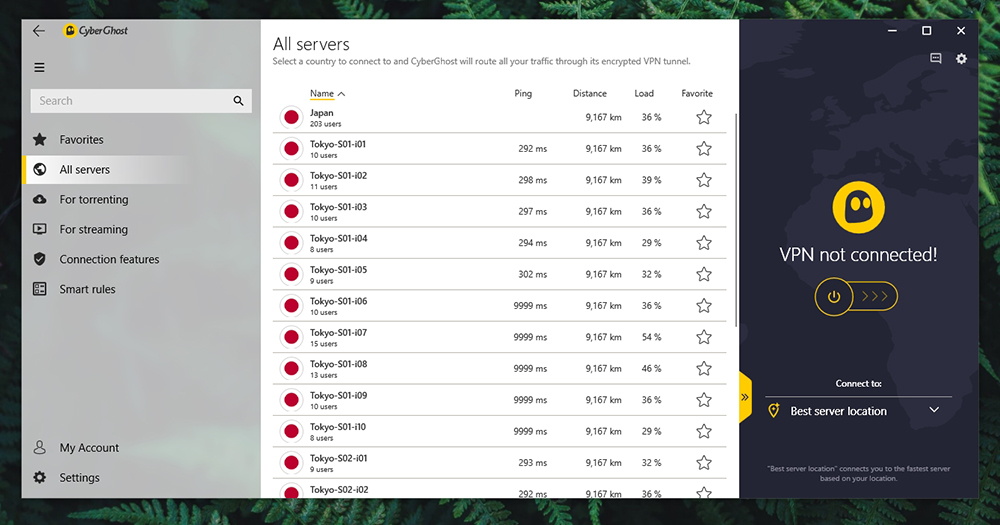
Task: Select All servers in sidebar
Action: coord(84,170)
